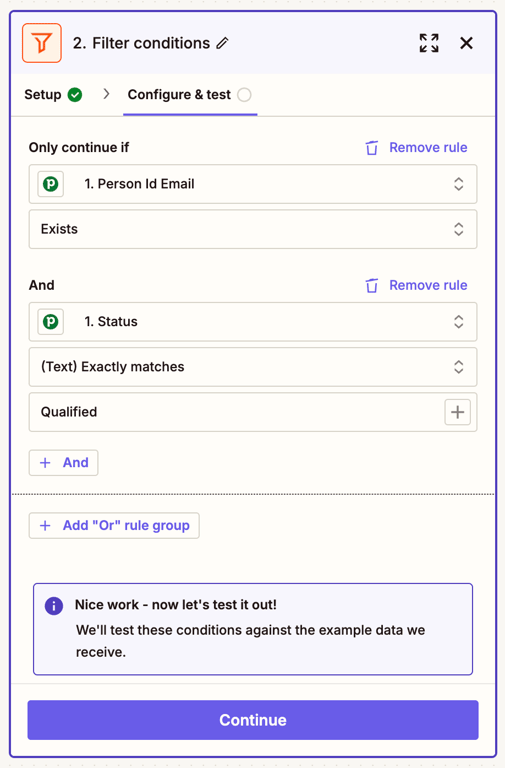Close the Filter conditions panel

click(x=466, y=43)
